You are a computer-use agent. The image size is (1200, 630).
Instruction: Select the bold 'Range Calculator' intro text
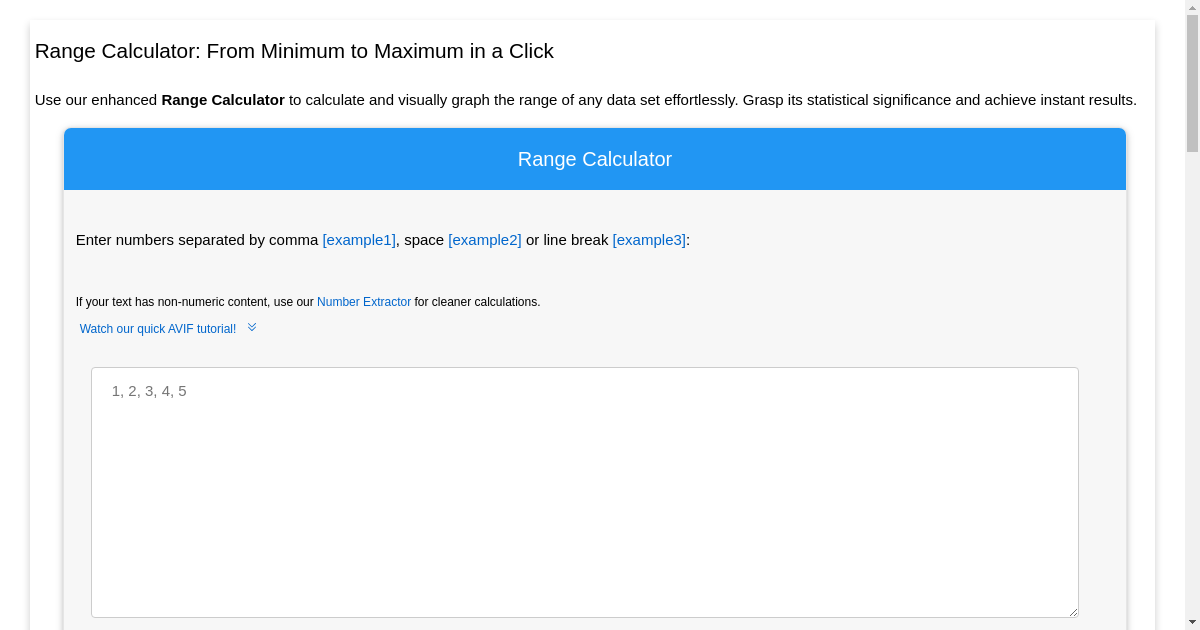pos(222,100)
